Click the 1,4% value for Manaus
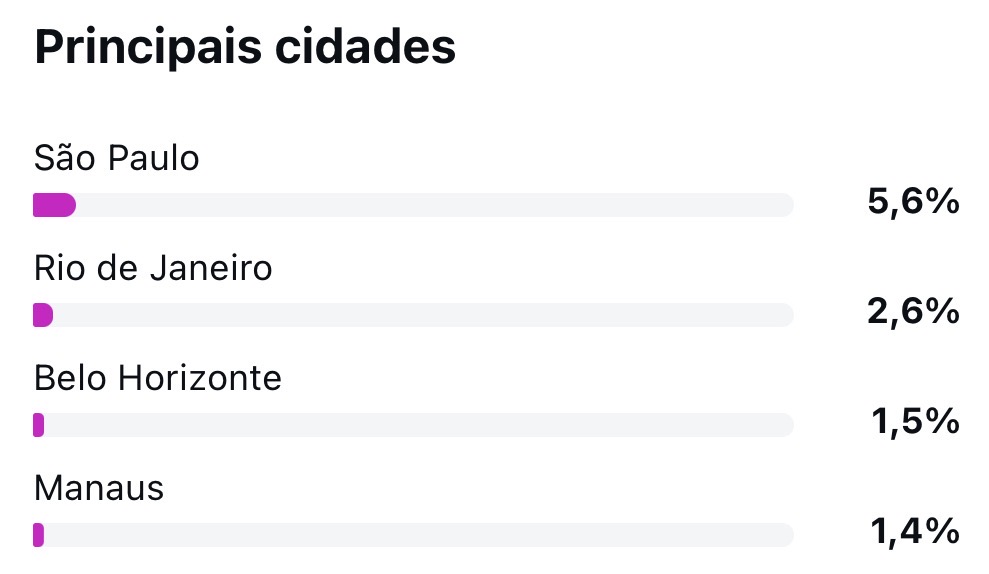Screen dimensions: 989x574 pos(915,532)
